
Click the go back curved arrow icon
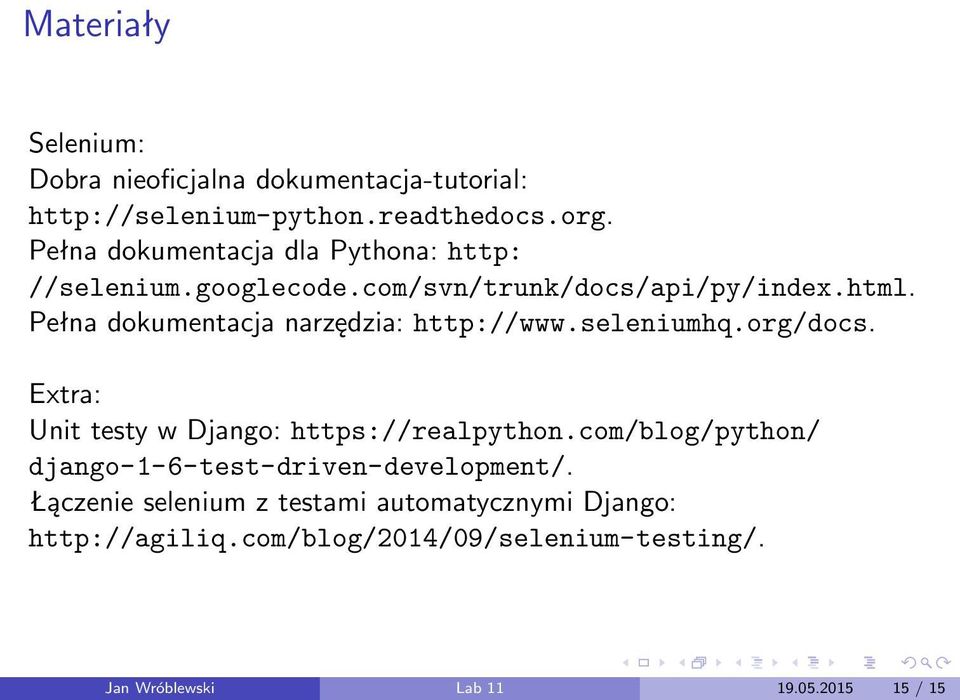(910, 663)
